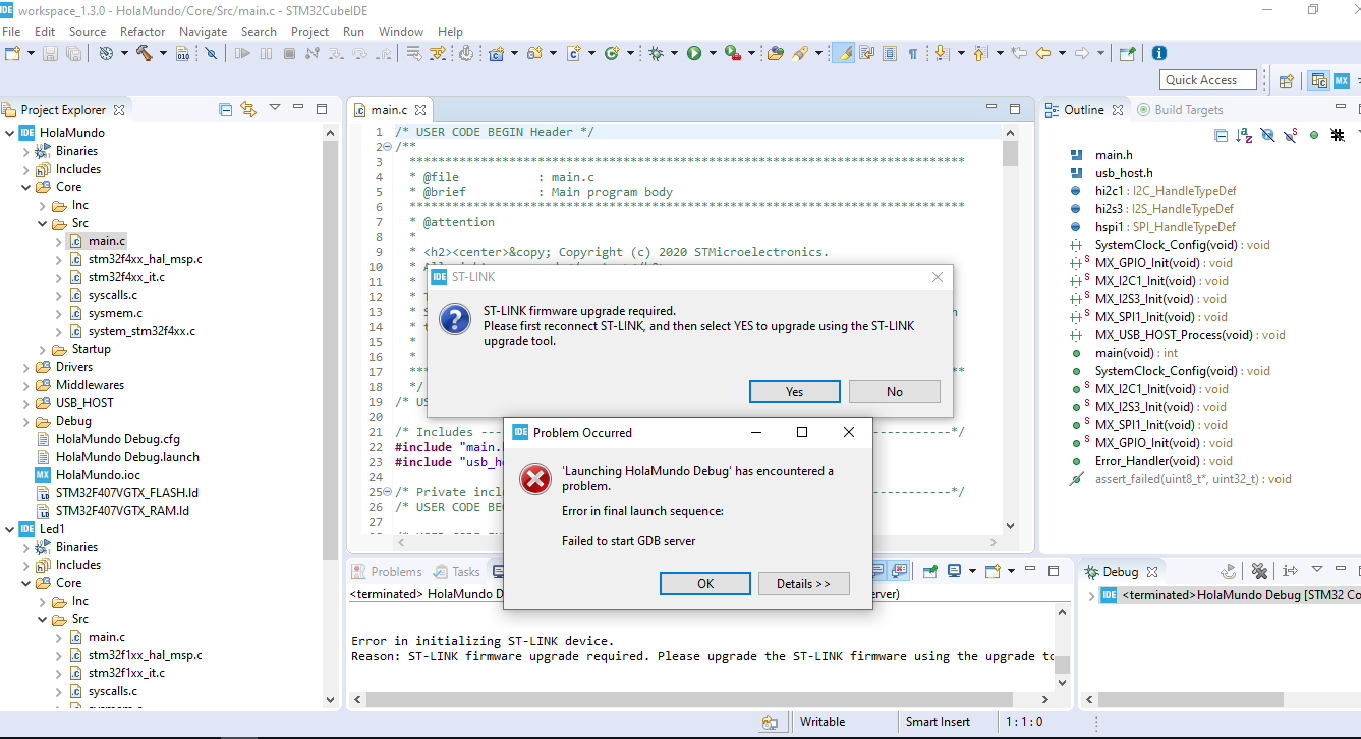The image size is (1361, 739).
Task: Click the New file toolbar icon
Action: (x=12, y=53)
